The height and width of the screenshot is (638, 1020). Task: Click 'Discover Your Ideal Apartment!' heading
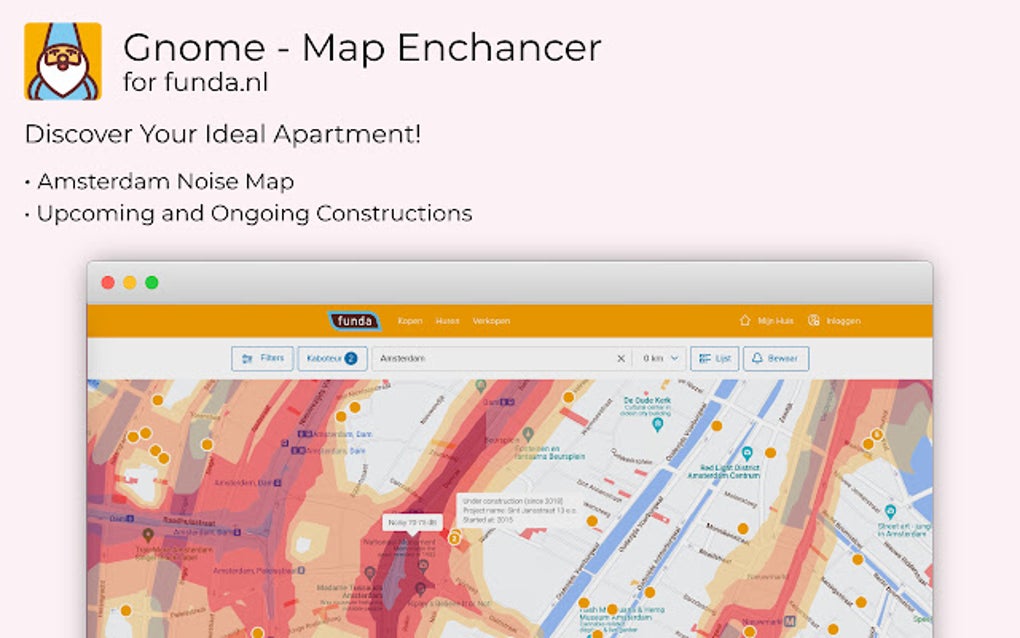pos(222,134)
